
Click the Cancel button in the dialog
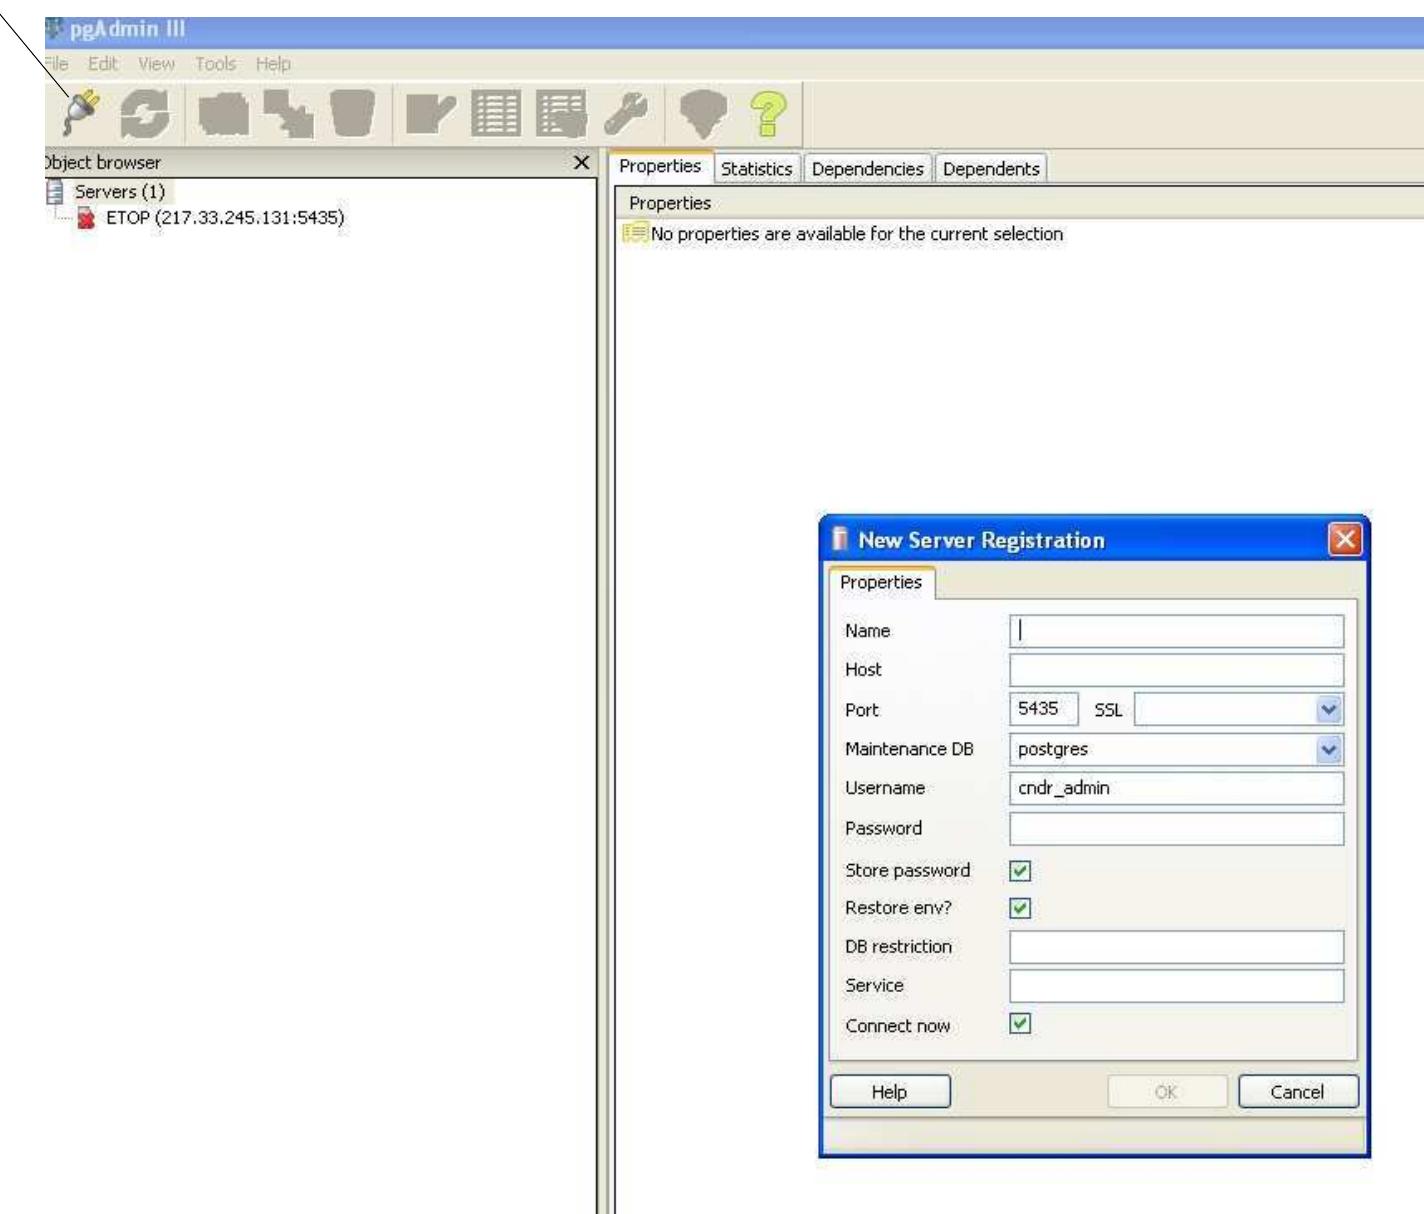click(1298, 1092)
